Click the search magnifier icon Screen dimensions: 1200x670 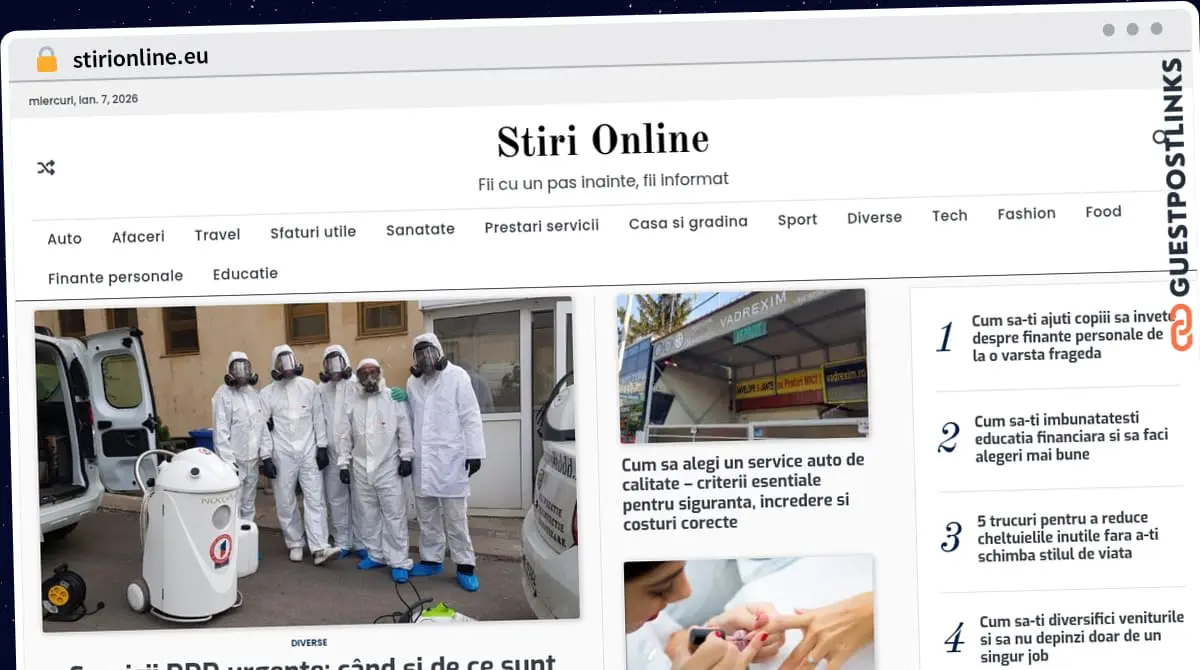click(x=1160, y=138)
